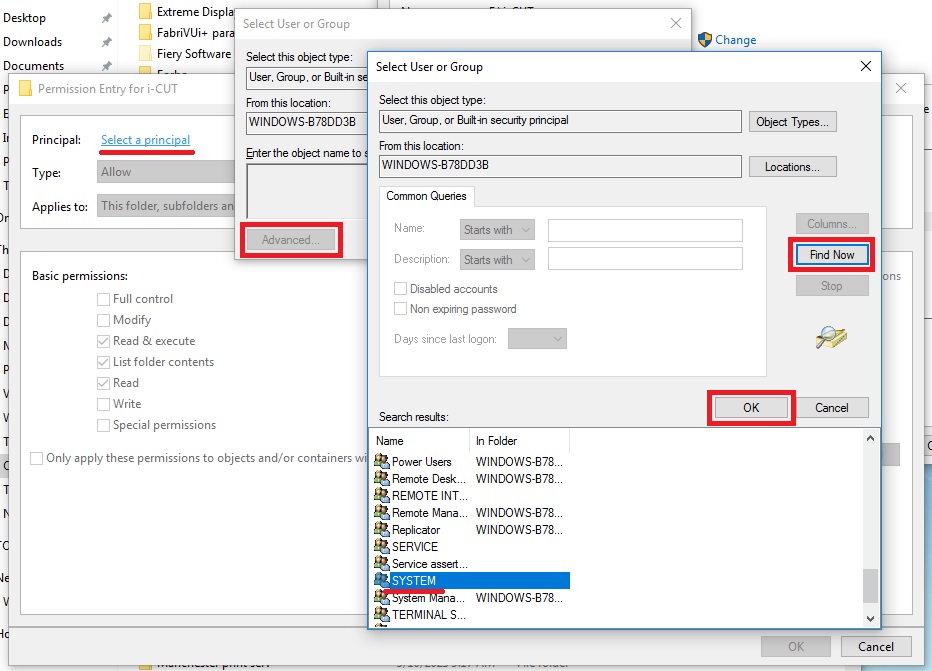The width and height of the screenshot is (932, 671).
Task: Select the Power Users group icon
Action: (383, 461)
